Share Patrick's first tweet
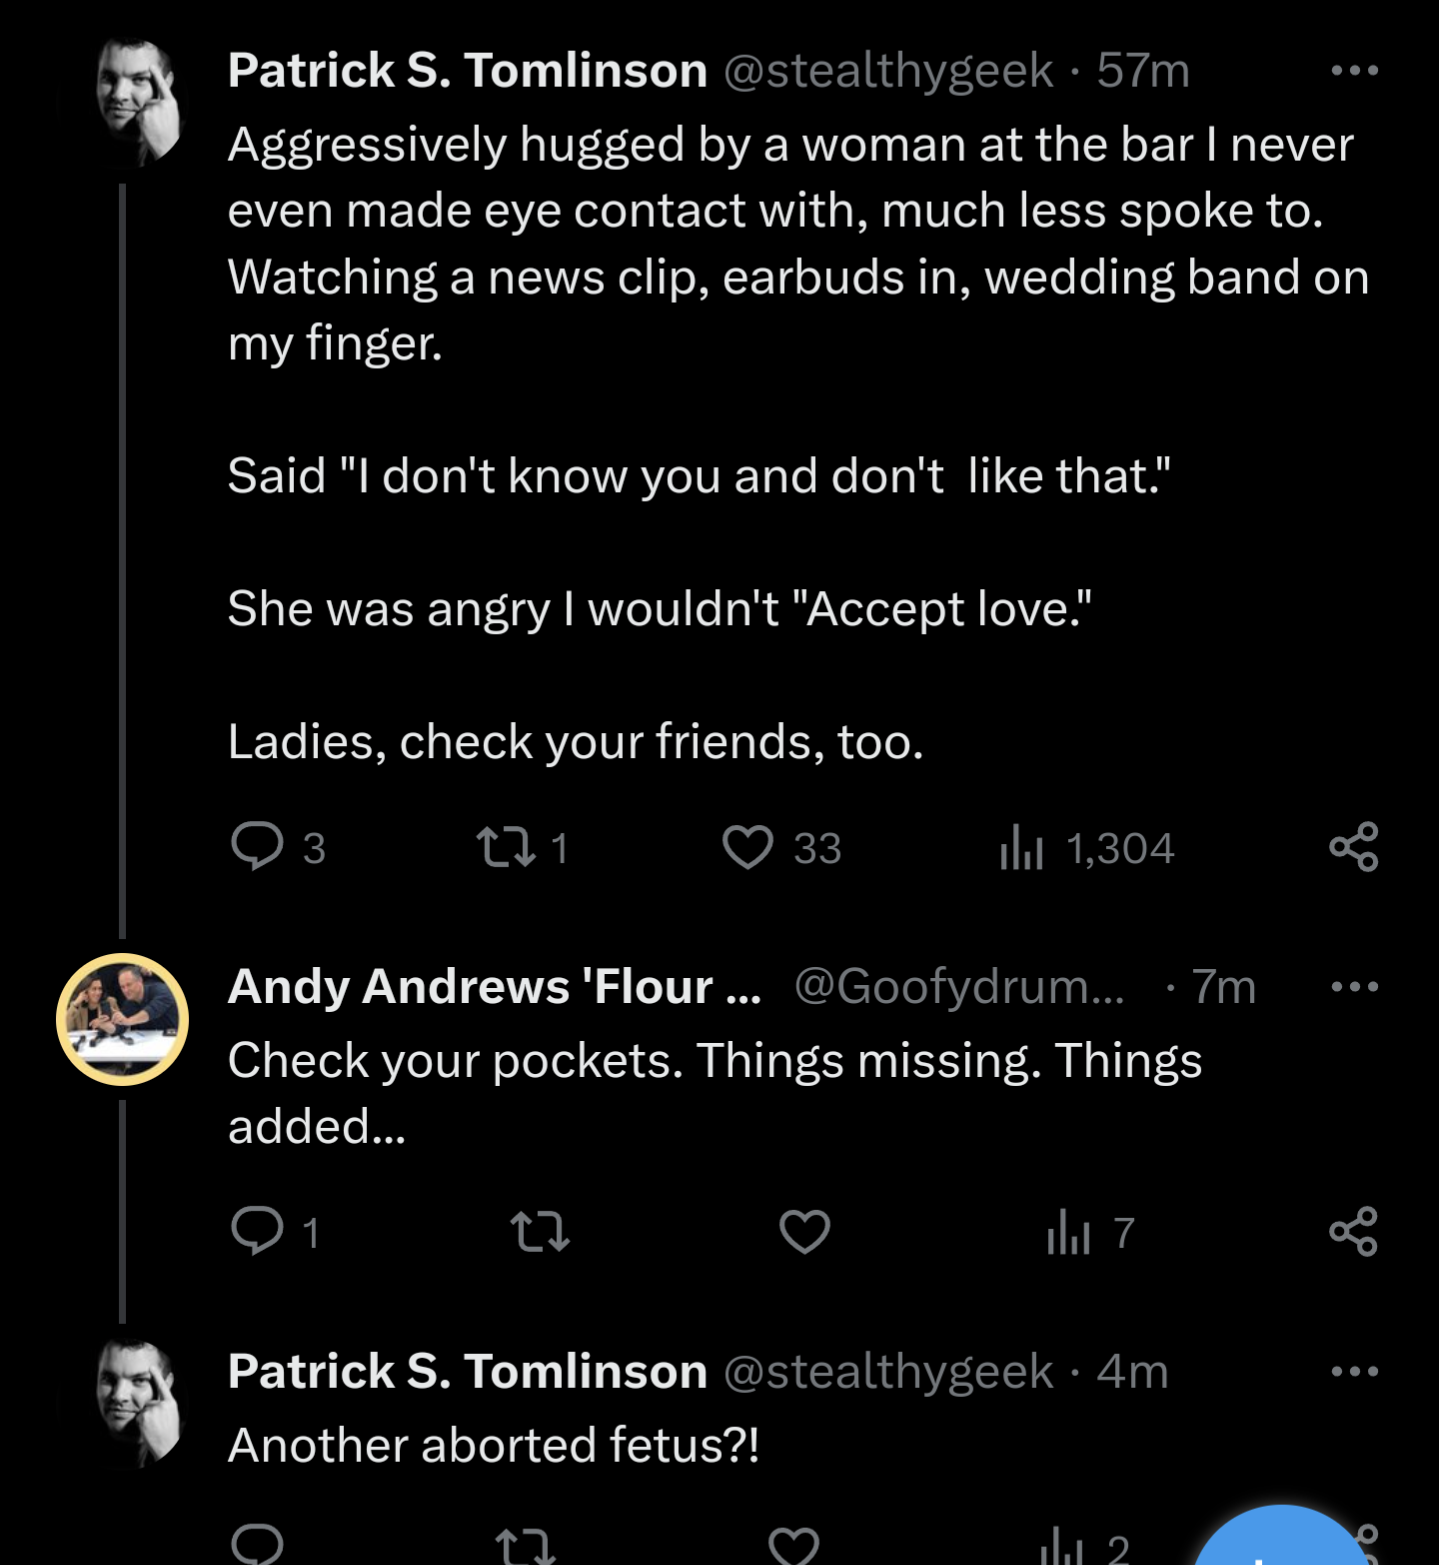 point(1354,847)
